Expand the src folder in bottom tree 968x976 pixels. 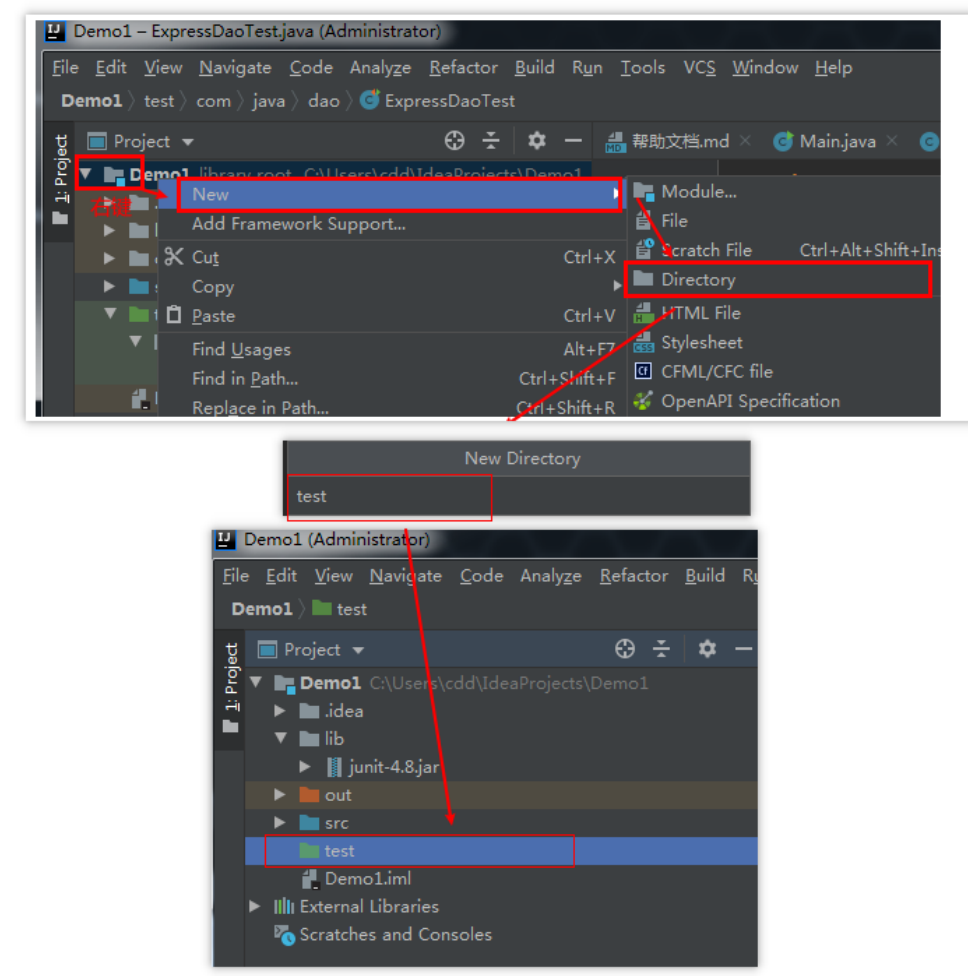click(280, 822)
